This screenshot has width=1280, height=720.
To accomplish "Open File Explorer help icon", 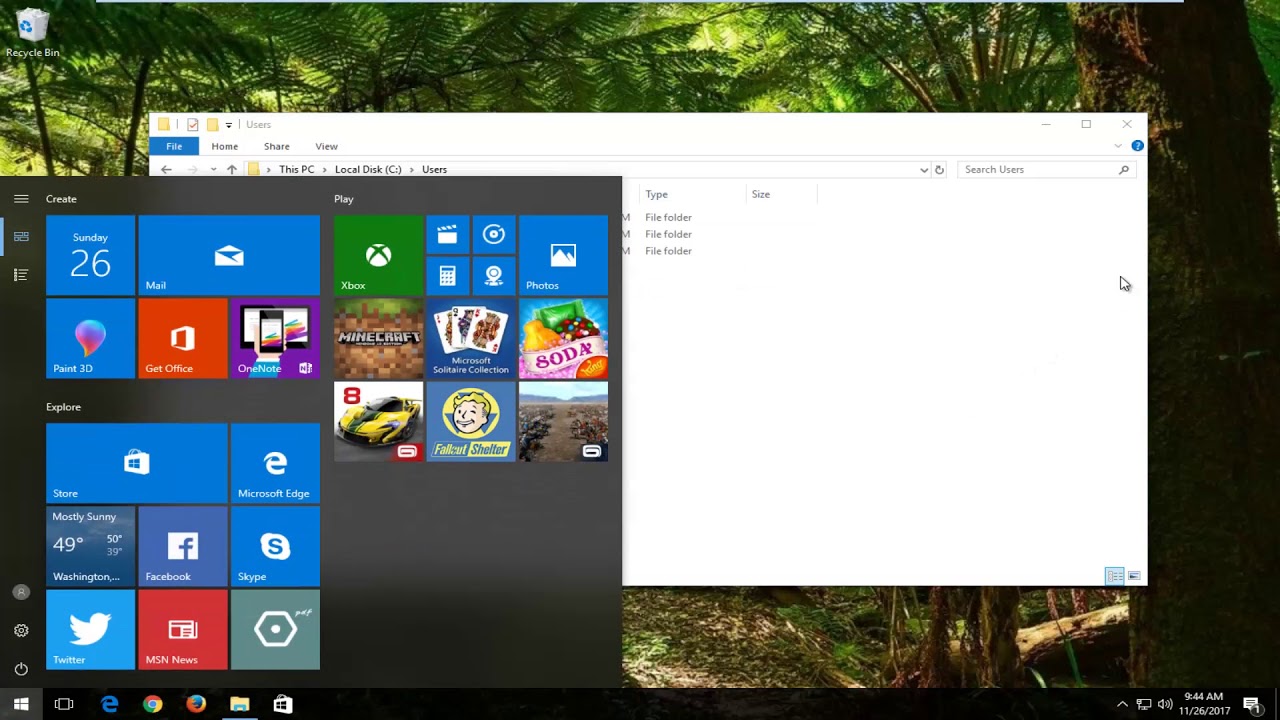I will pyautogui.click(x=1137, y=146).
